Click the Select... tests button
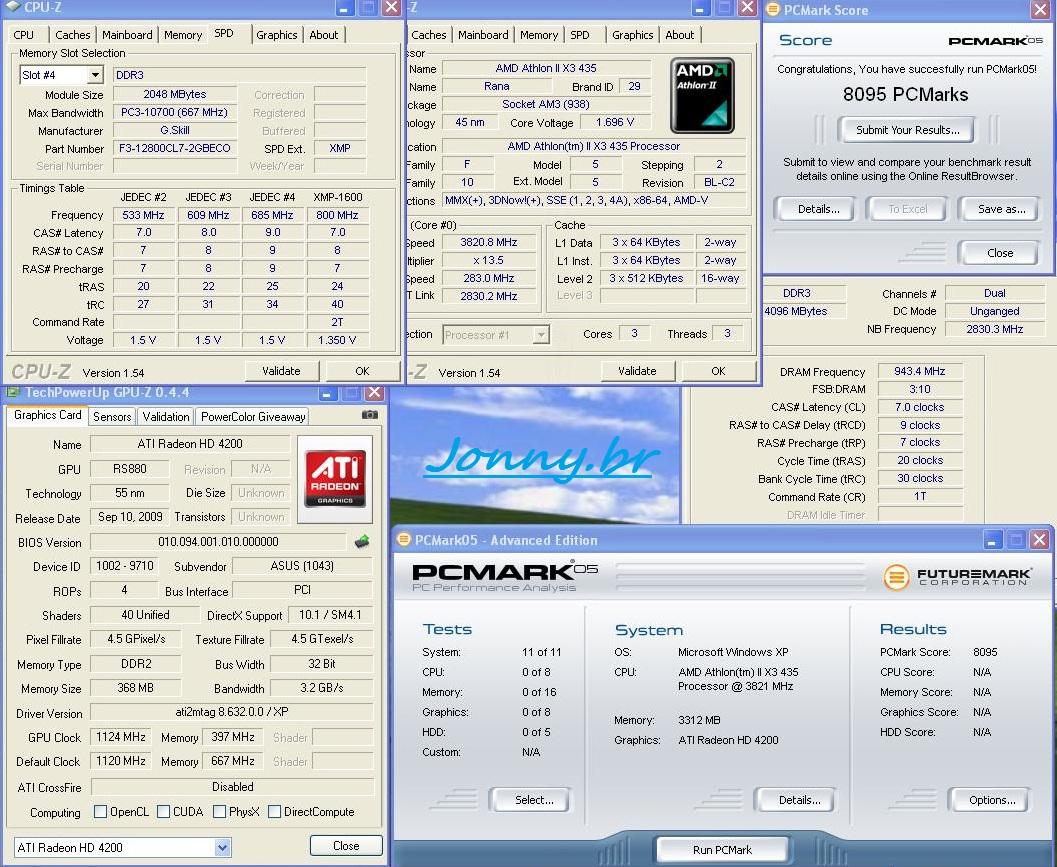Image resolution: width=1057 pixels, height=867 pixels. point(533,800)
